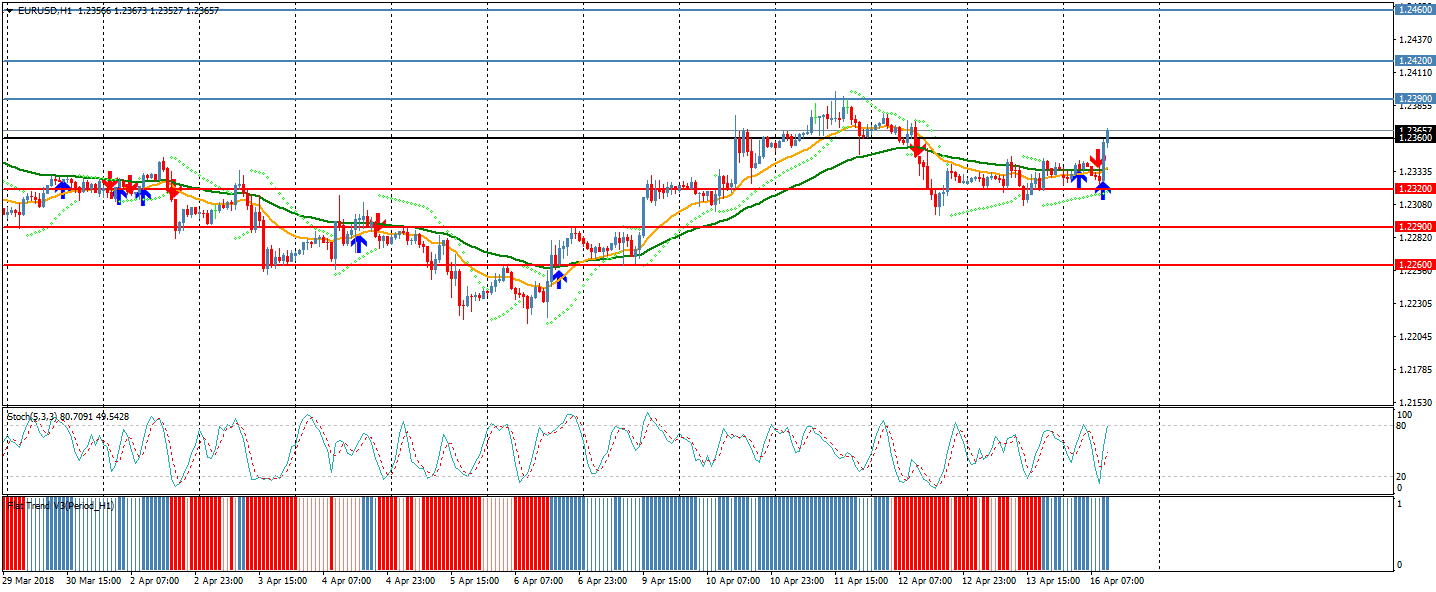Open the EURUSD,H1 chart title dropdown arrow
Screen dimensions: 1436x592
pos(9,10)
